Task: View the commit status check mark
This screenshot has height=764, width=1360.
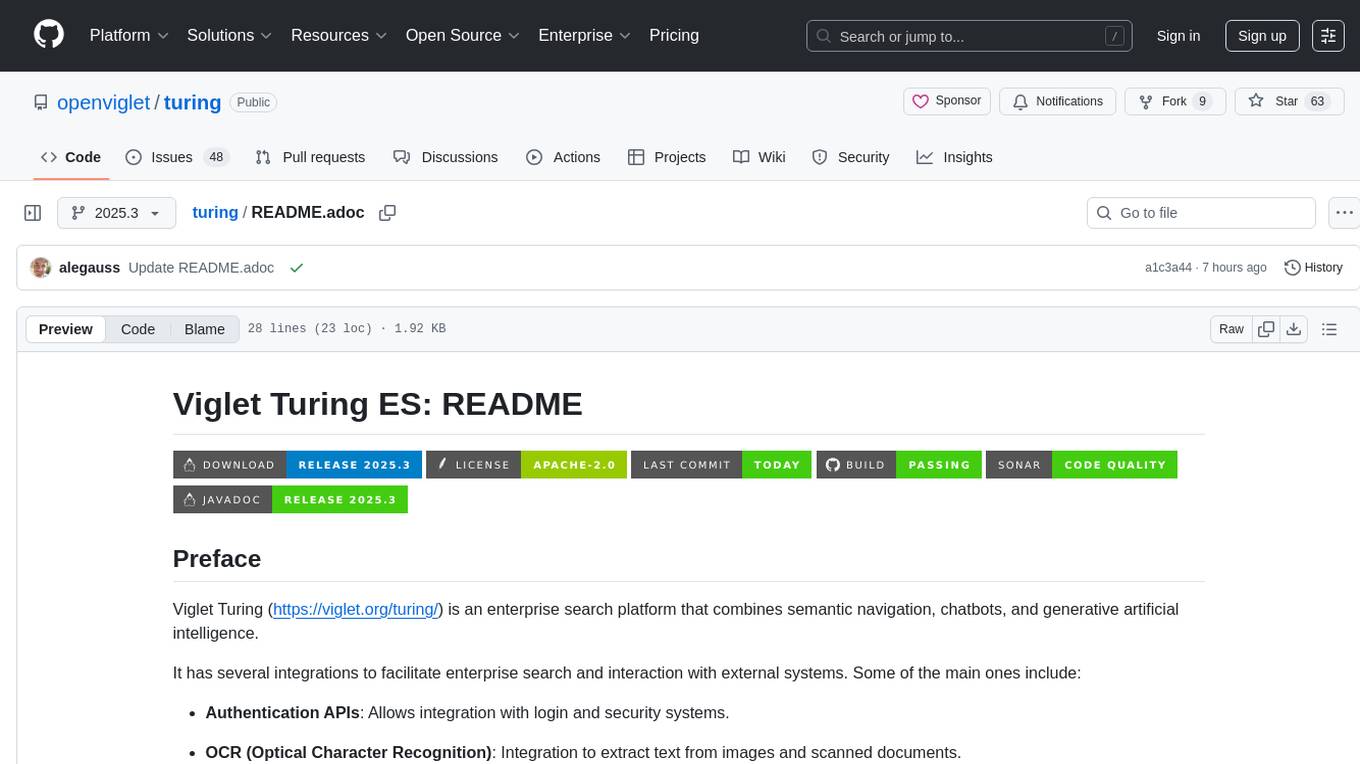Action: click(296, 268)
